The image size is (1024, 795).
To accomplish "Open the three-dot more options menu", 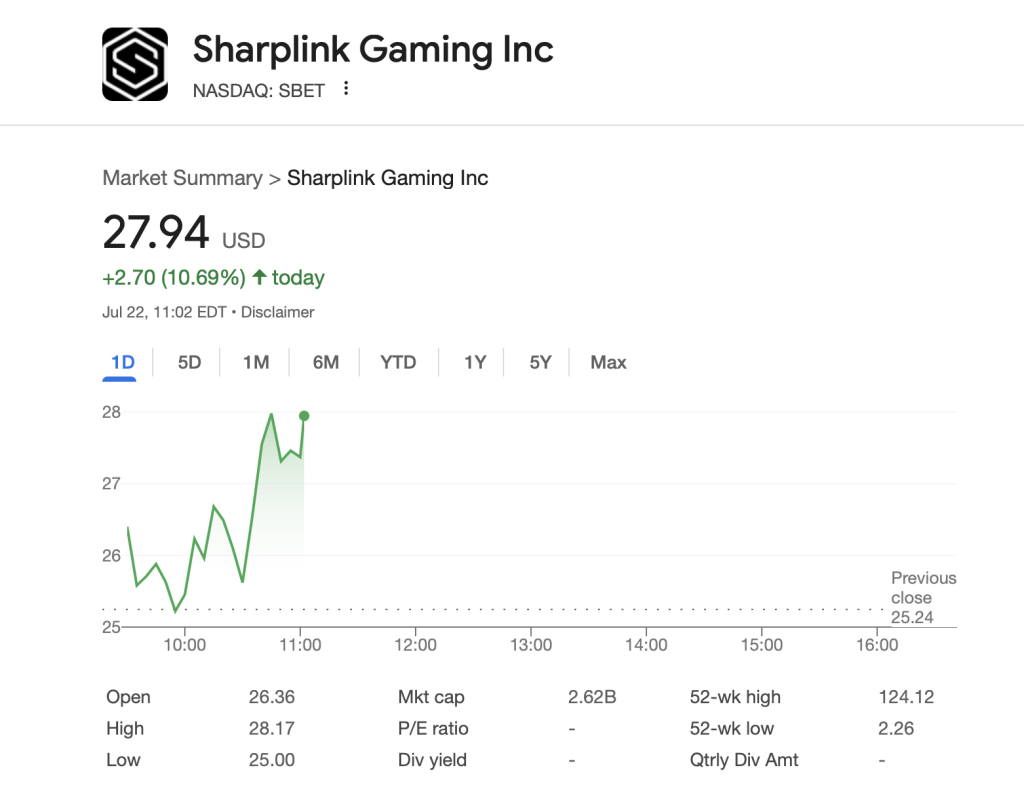I will point(346,89).
